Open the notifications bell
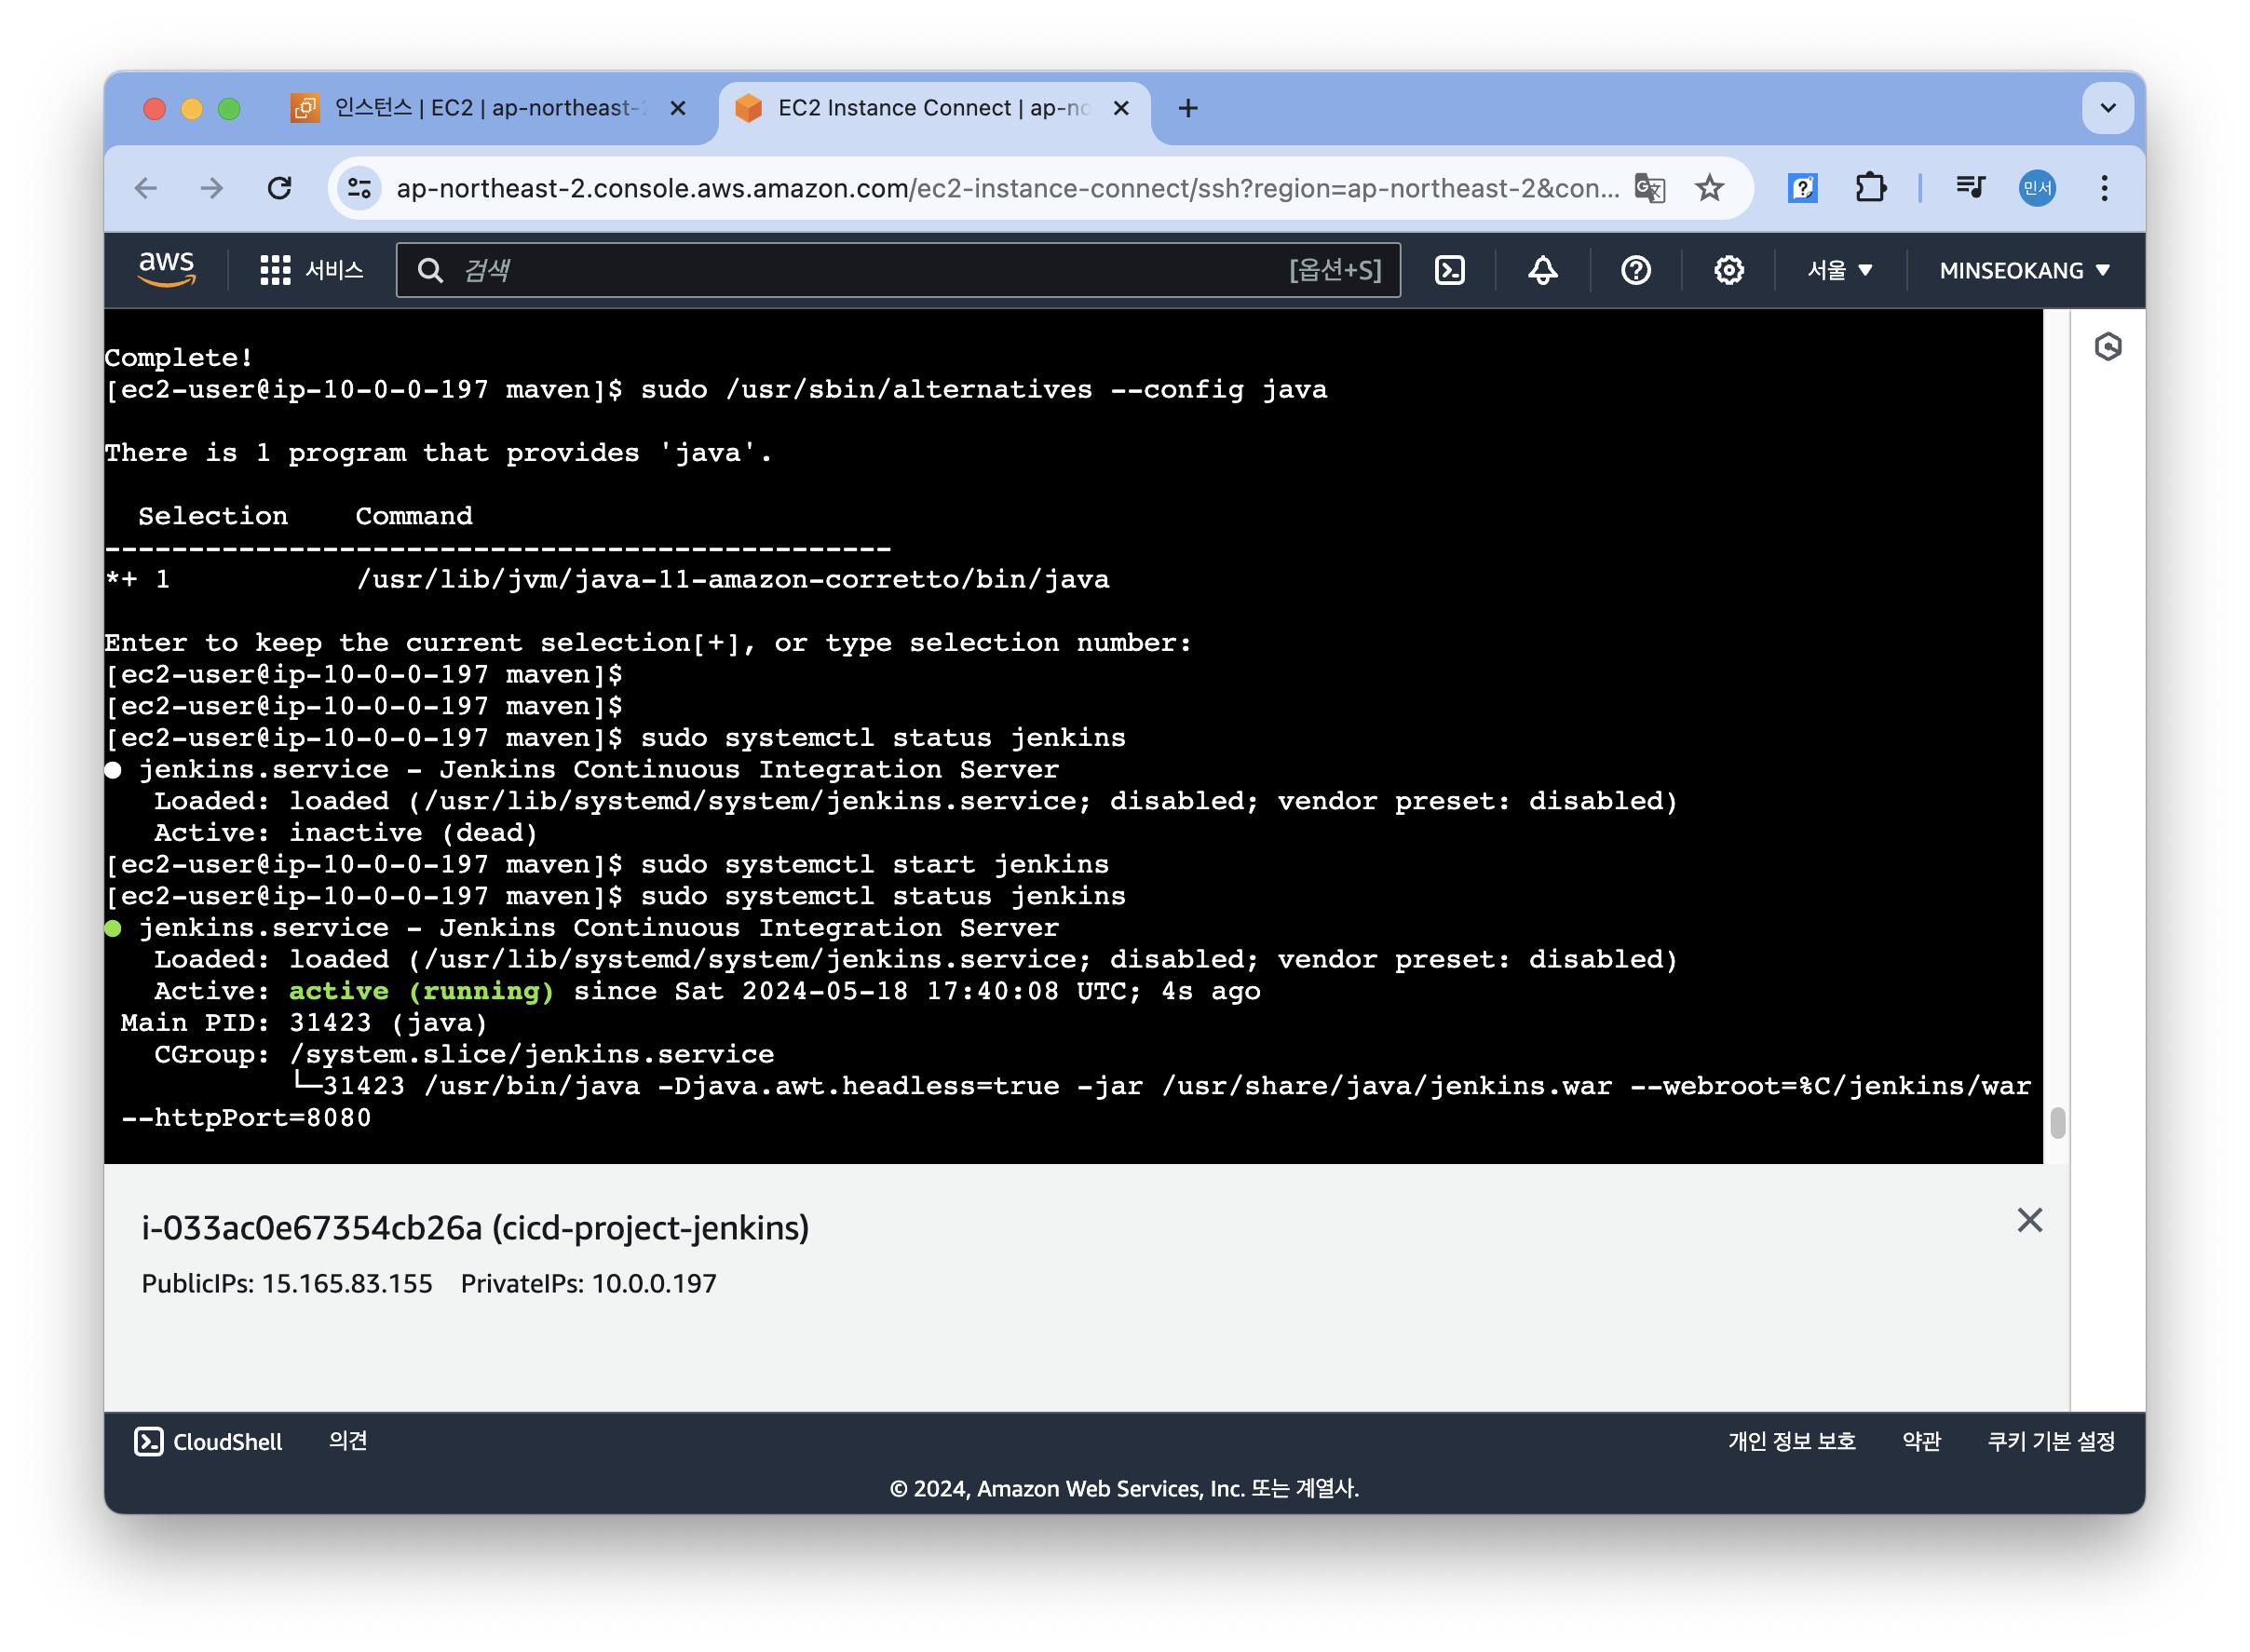The height and width of the screenshot is (1652, 2250). 1542,270
